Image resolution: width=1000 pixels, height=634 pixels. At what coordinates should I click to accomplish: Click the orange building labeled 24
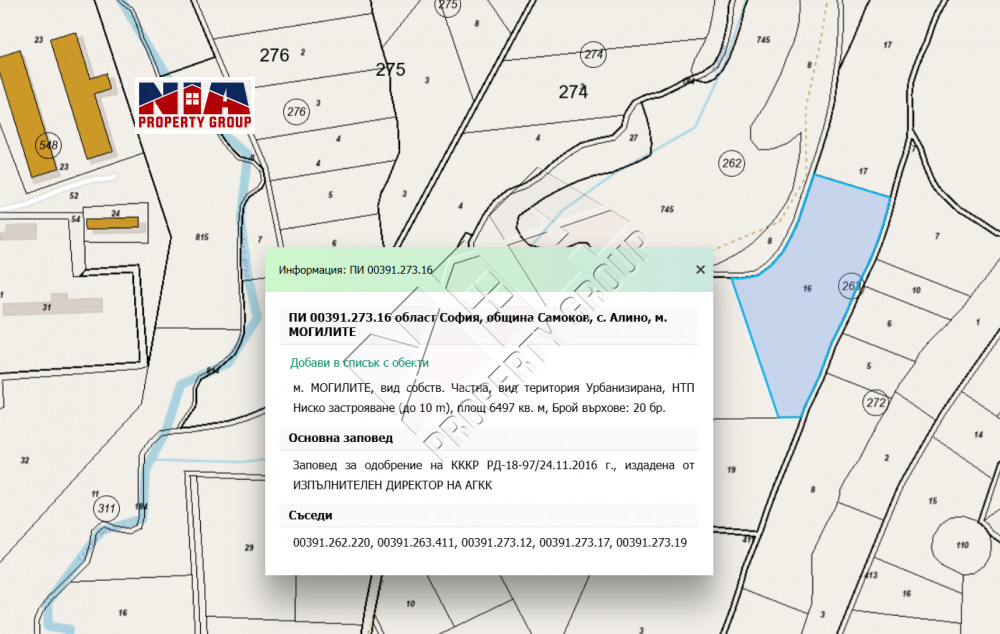[112, 223]
